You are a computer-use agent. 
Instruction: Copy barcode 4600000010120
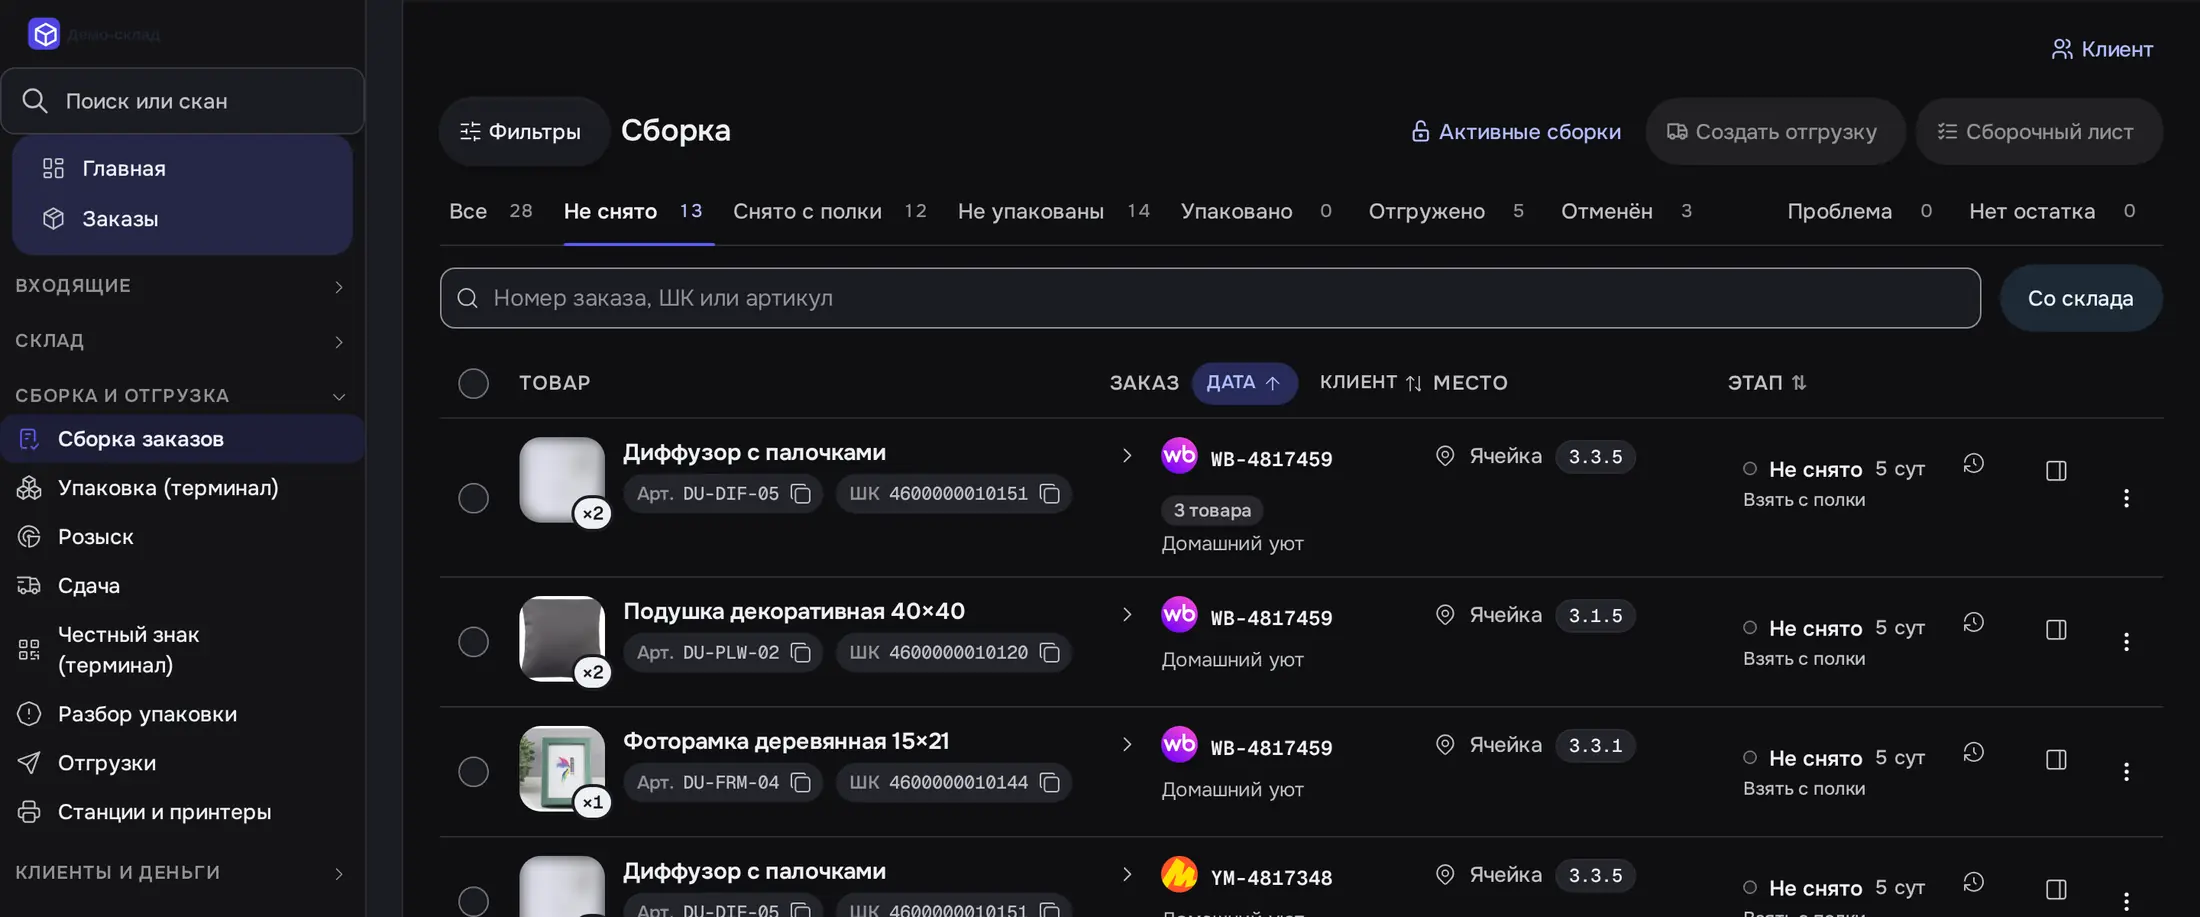coord(1050,653)
